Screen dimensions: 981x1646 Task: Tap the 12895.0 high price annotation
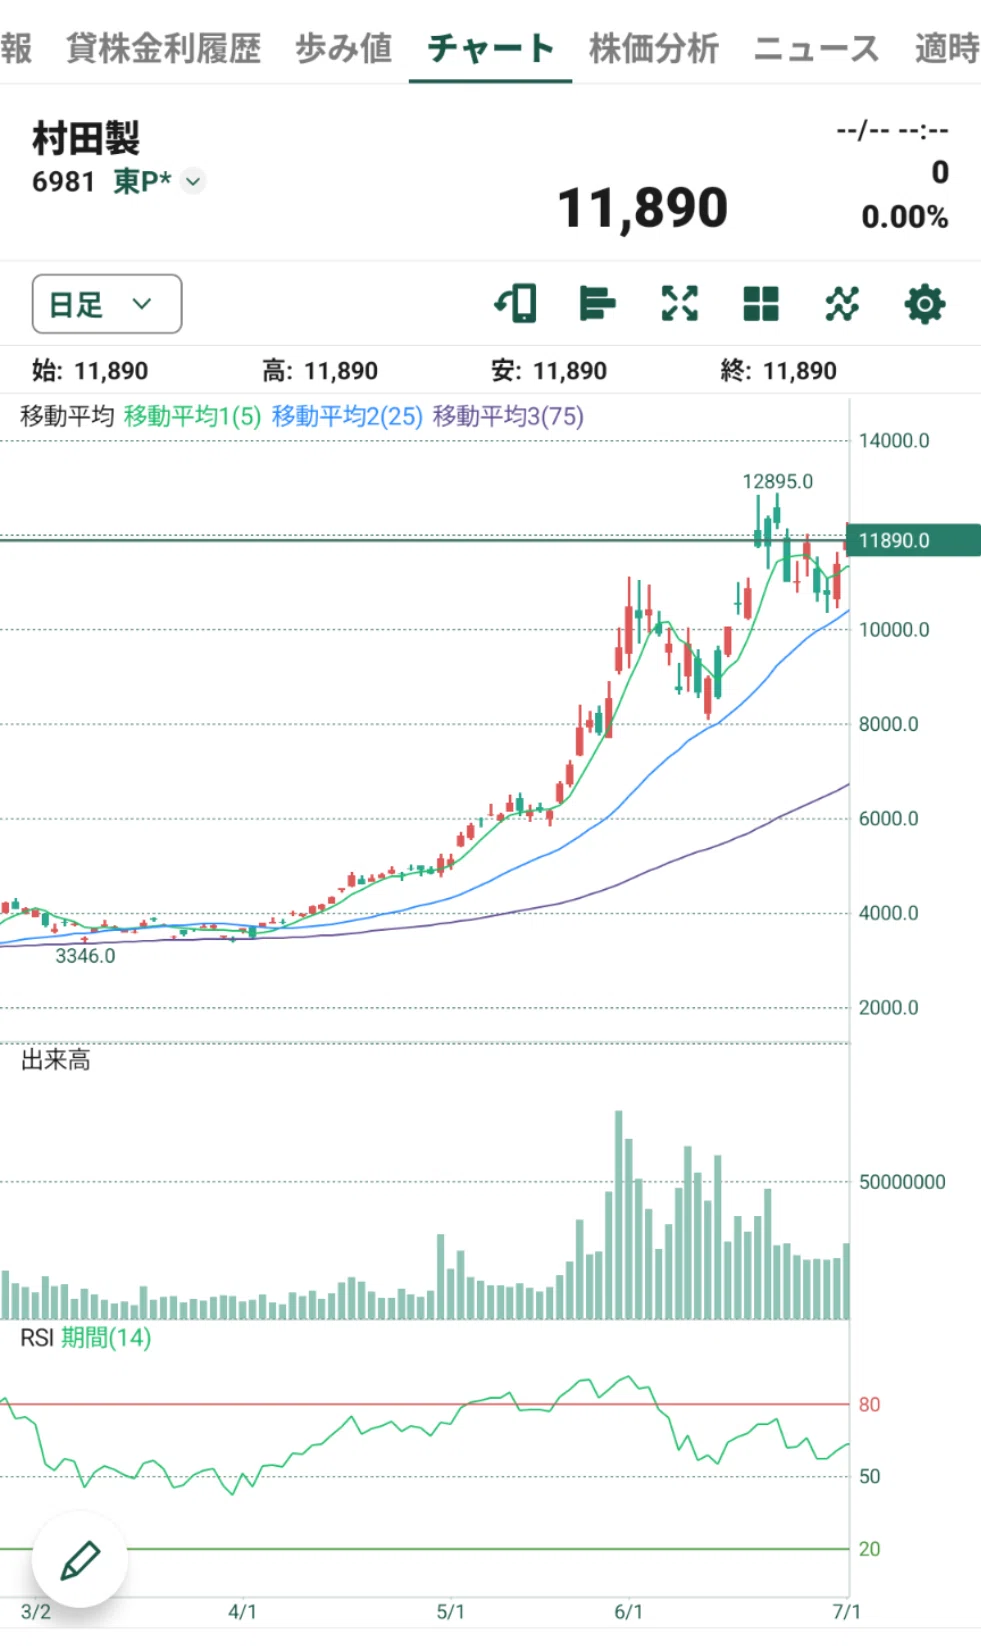click(x=777, y=481)
